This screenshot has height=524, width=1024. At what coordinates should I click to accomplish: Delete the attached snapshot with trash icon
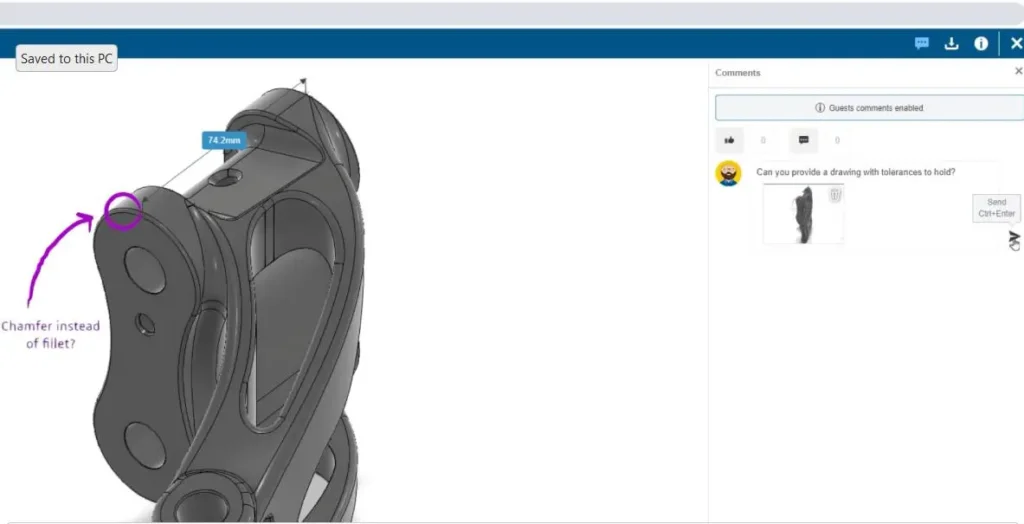835,195
